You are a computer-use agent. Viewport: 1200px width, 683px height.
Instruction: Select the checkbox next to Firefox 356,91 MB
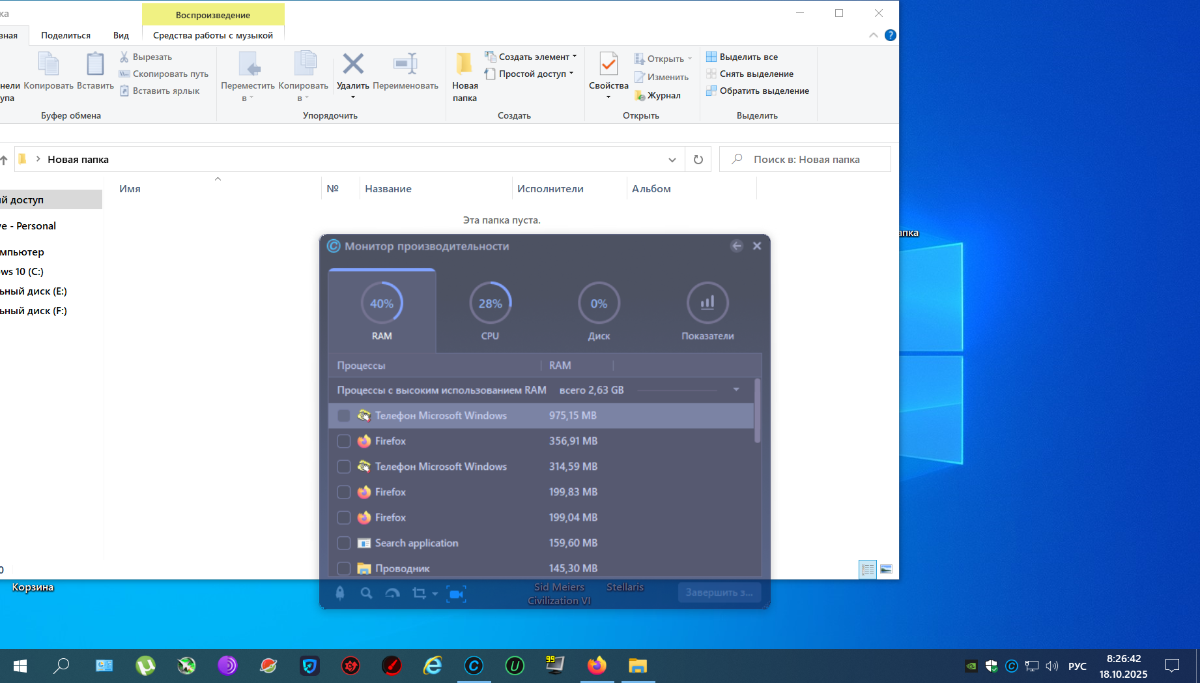(x=344, y=441)
